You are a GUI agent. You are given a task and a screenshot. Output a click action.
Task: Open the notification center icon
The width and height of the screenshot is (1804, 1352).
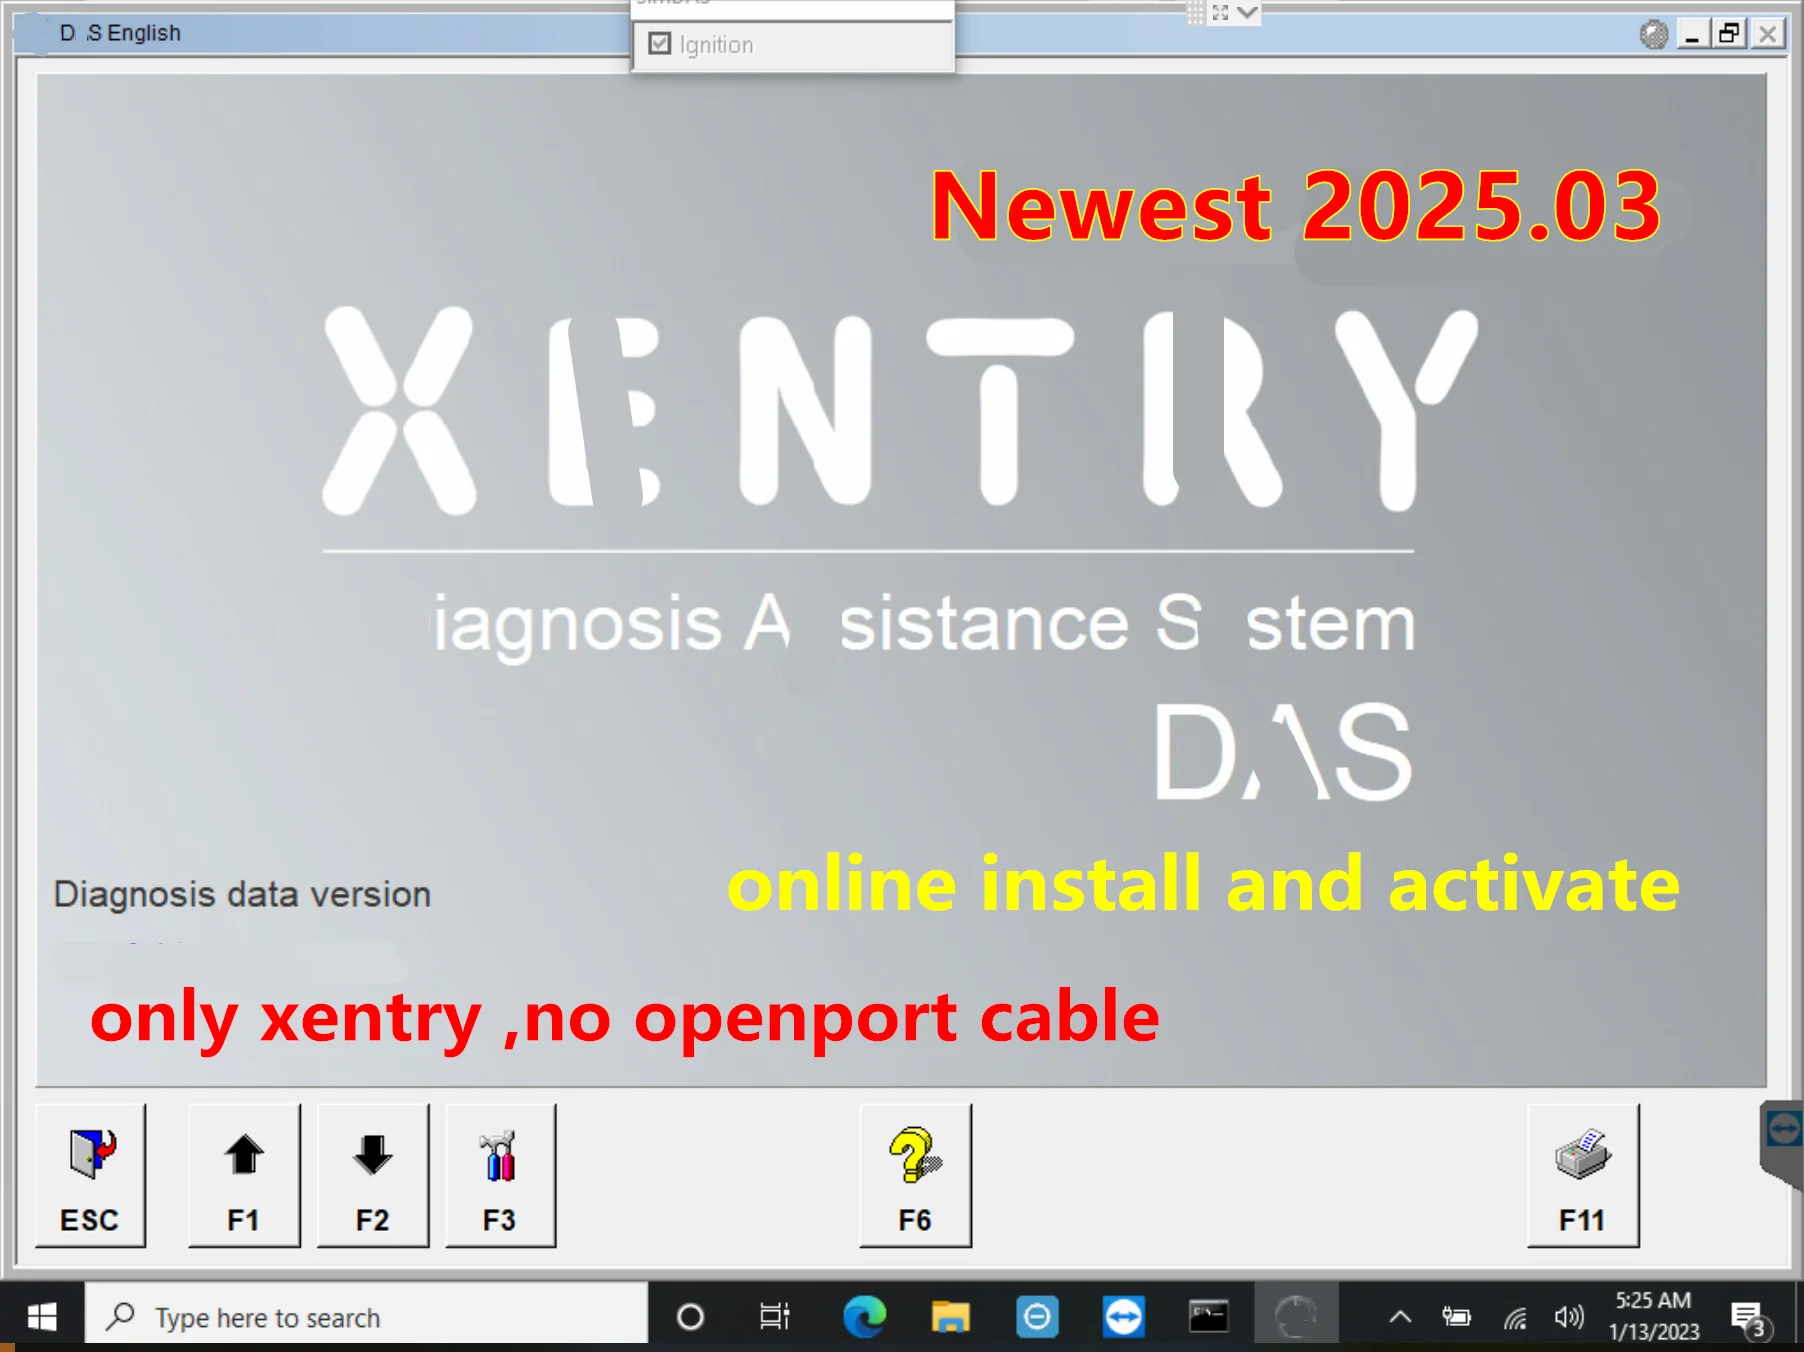(1750, 1320)
